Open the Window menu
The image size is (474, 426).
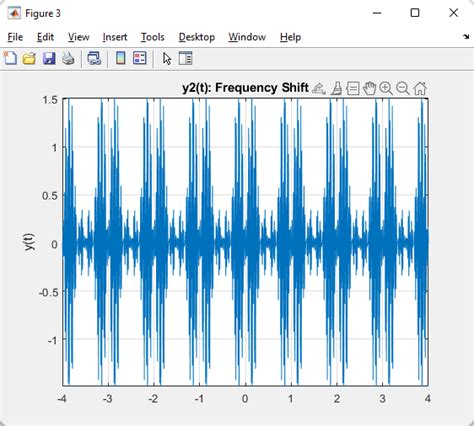[x=247, y=37]
